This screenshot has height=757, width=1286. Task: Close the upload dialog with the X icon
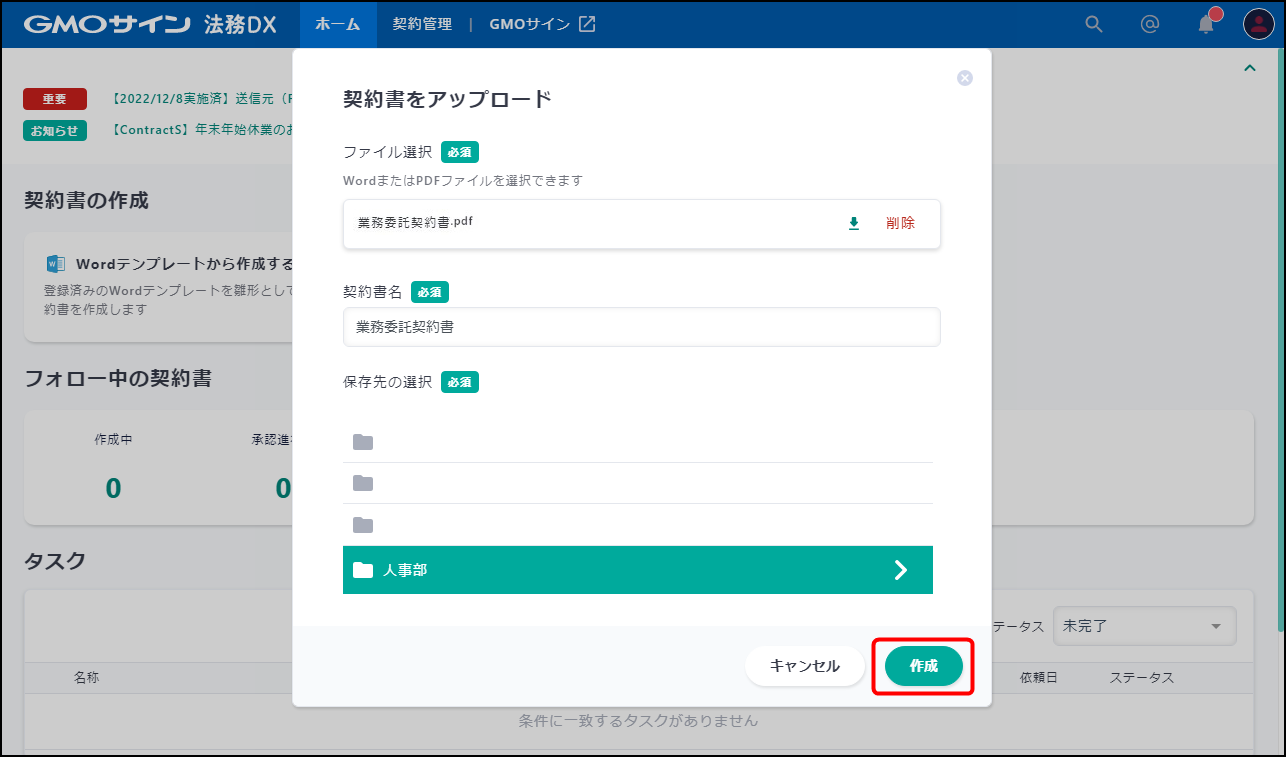click(x=965, y=78)
